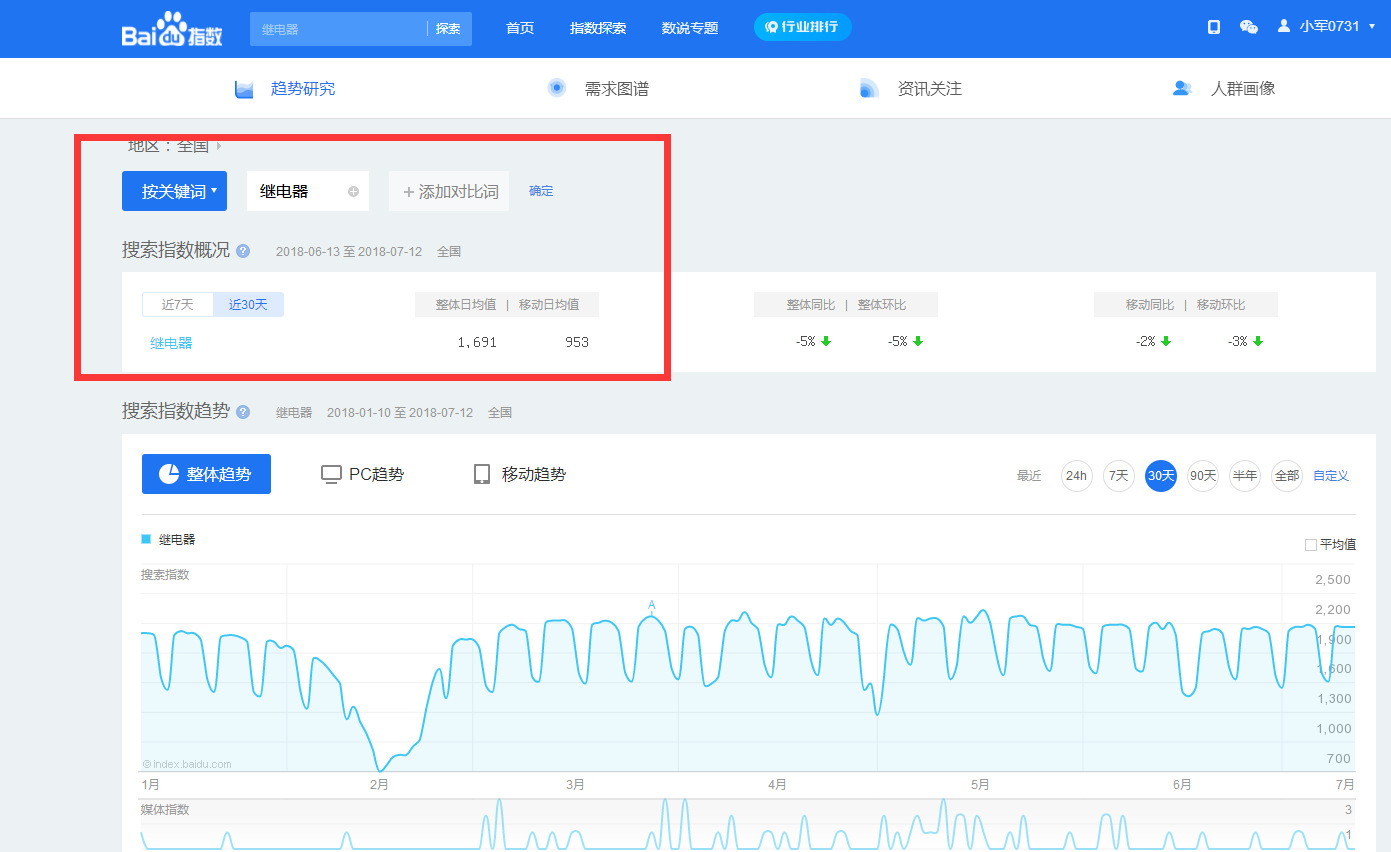The height and width of the screenshot is (852, 1391).
Task: Click the circle icon inside the 继电器 keyword box
Action: point(353,191)
